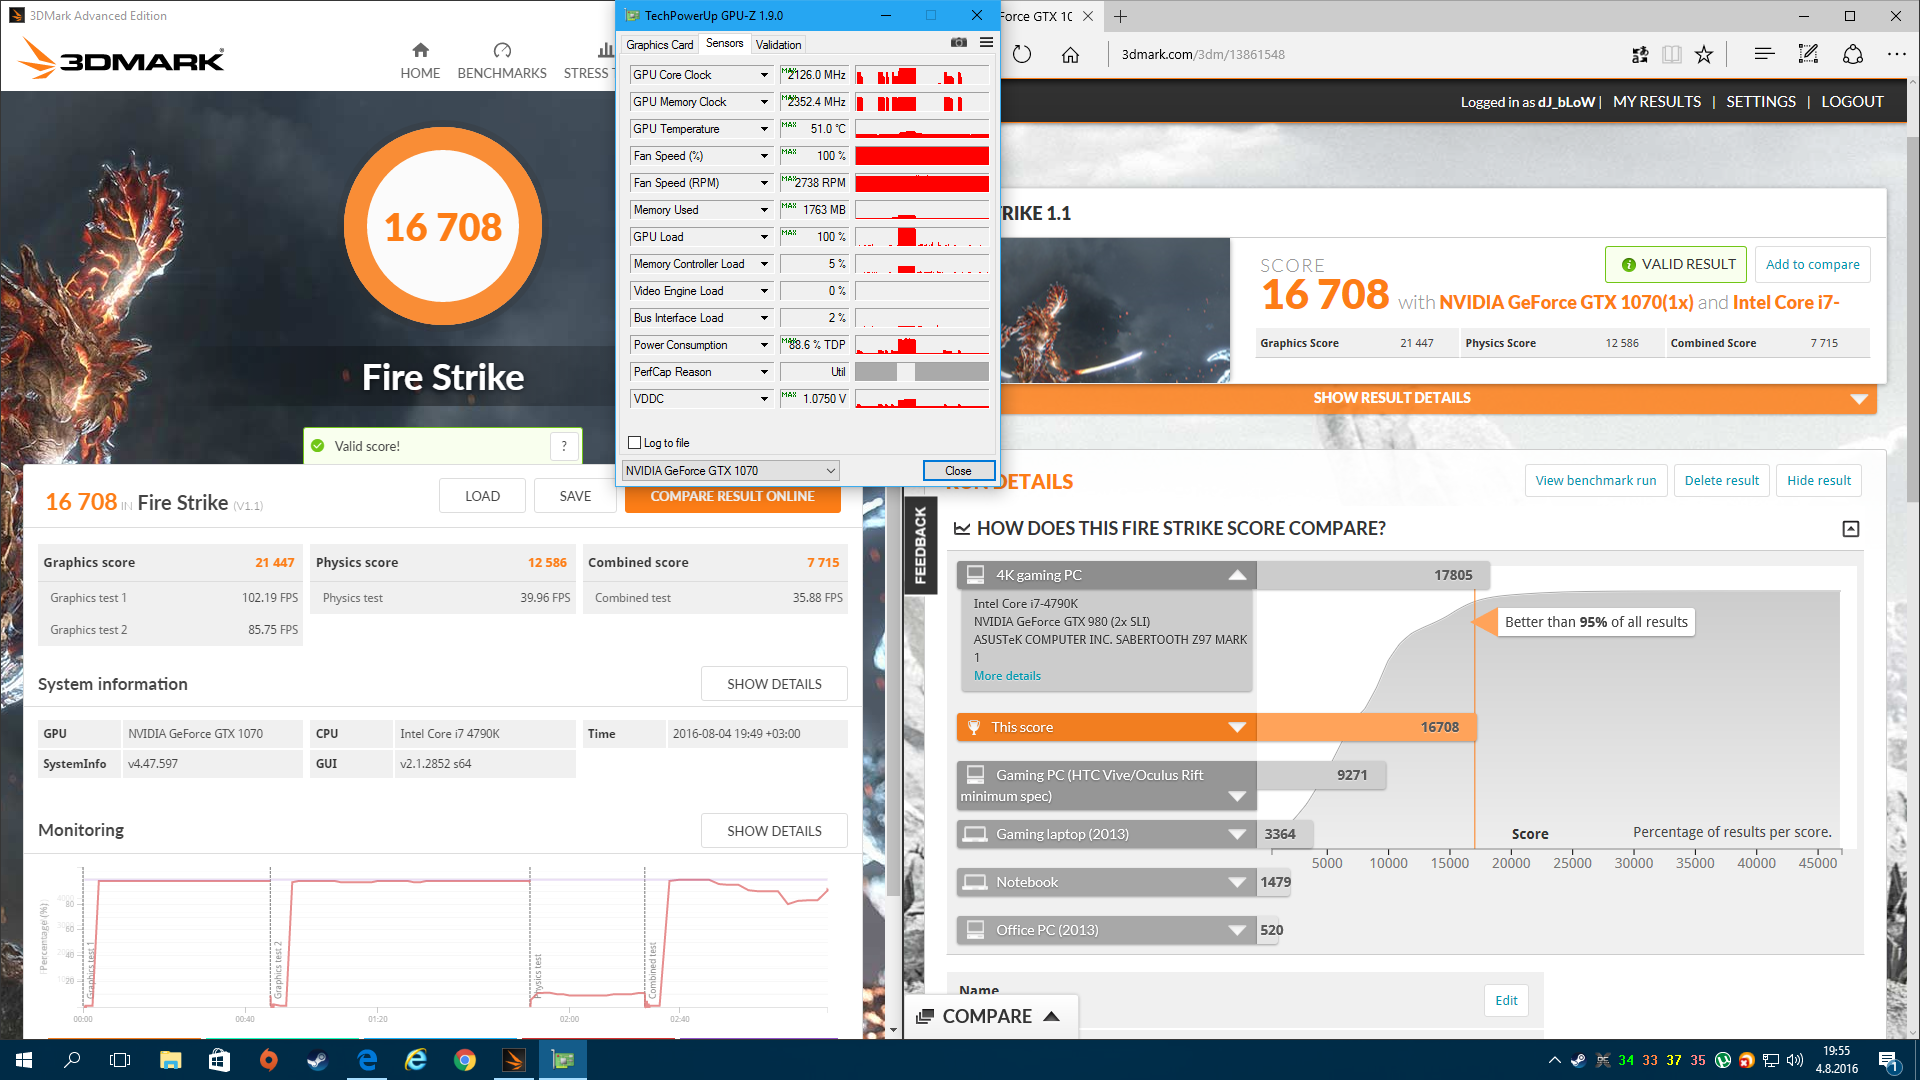Click the Valid score help question mark
1920x1080 pixels.
click(x=564, y=446)
